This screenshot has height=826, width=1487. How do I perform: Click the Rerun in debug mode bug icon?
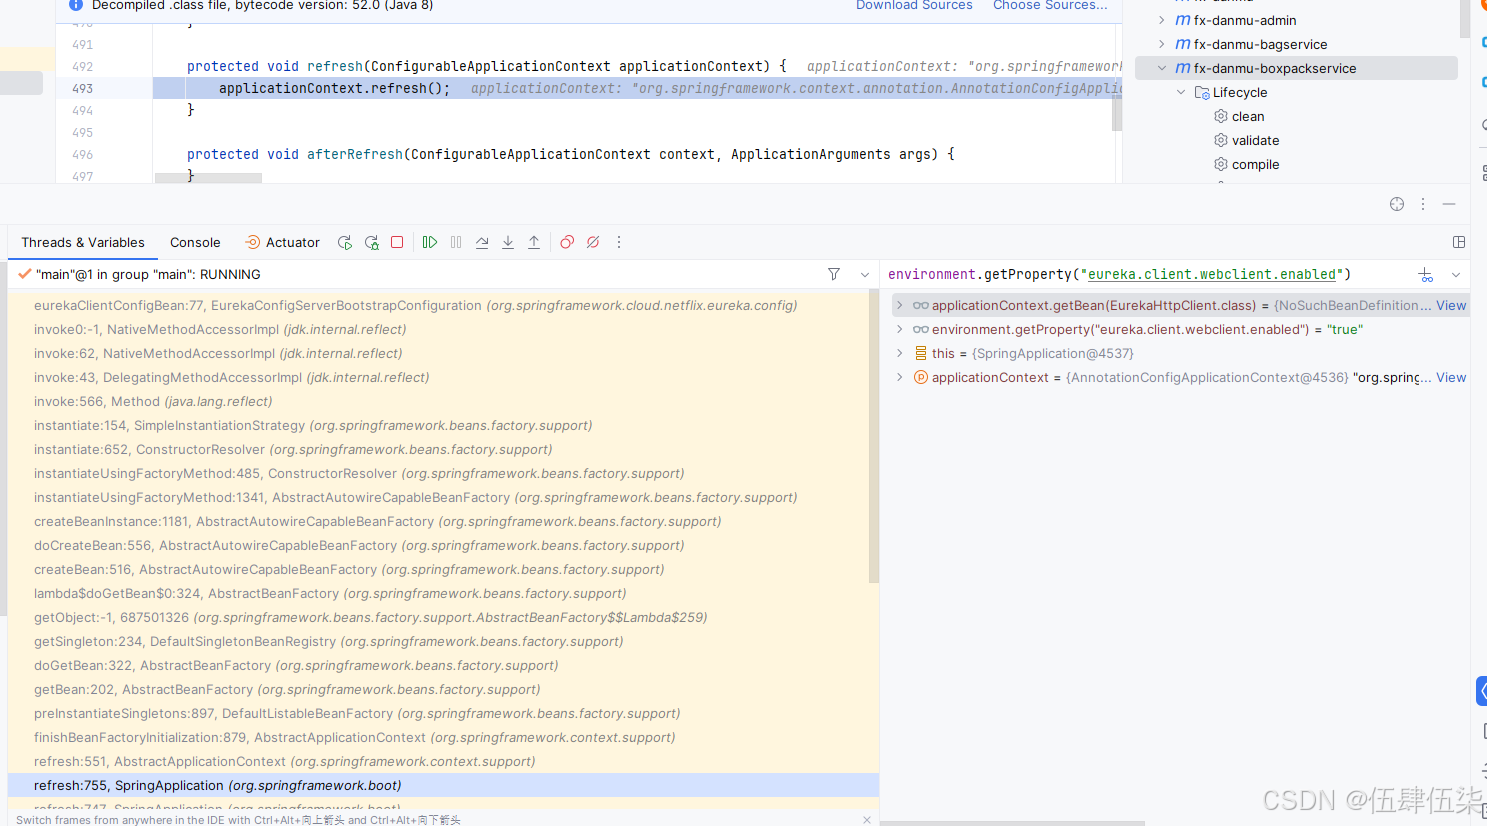[x=372, y=242]
